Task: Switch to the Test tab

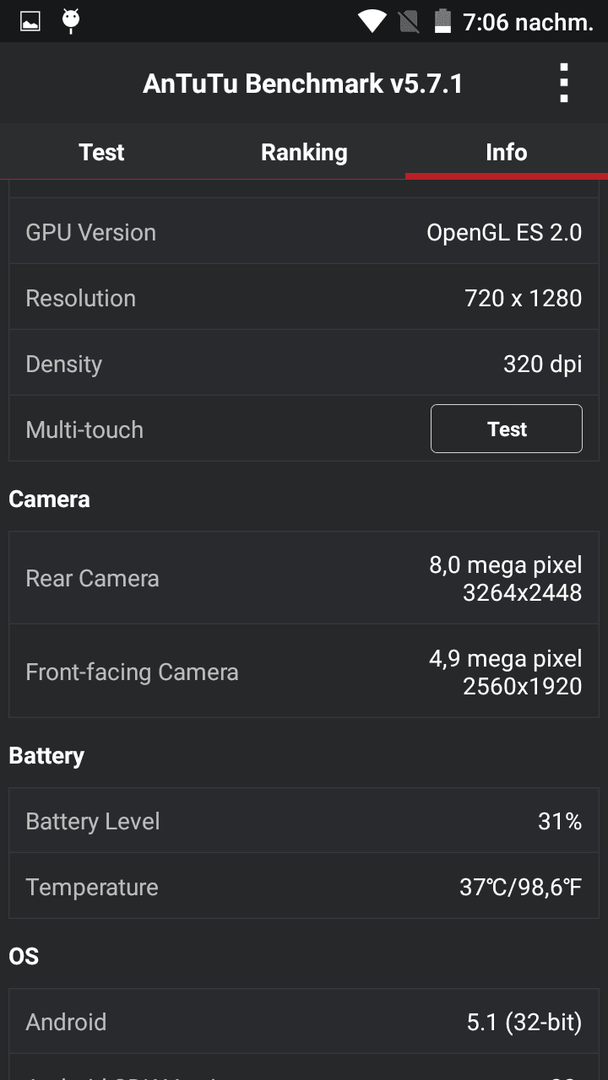Action: [x=101, y=152]
